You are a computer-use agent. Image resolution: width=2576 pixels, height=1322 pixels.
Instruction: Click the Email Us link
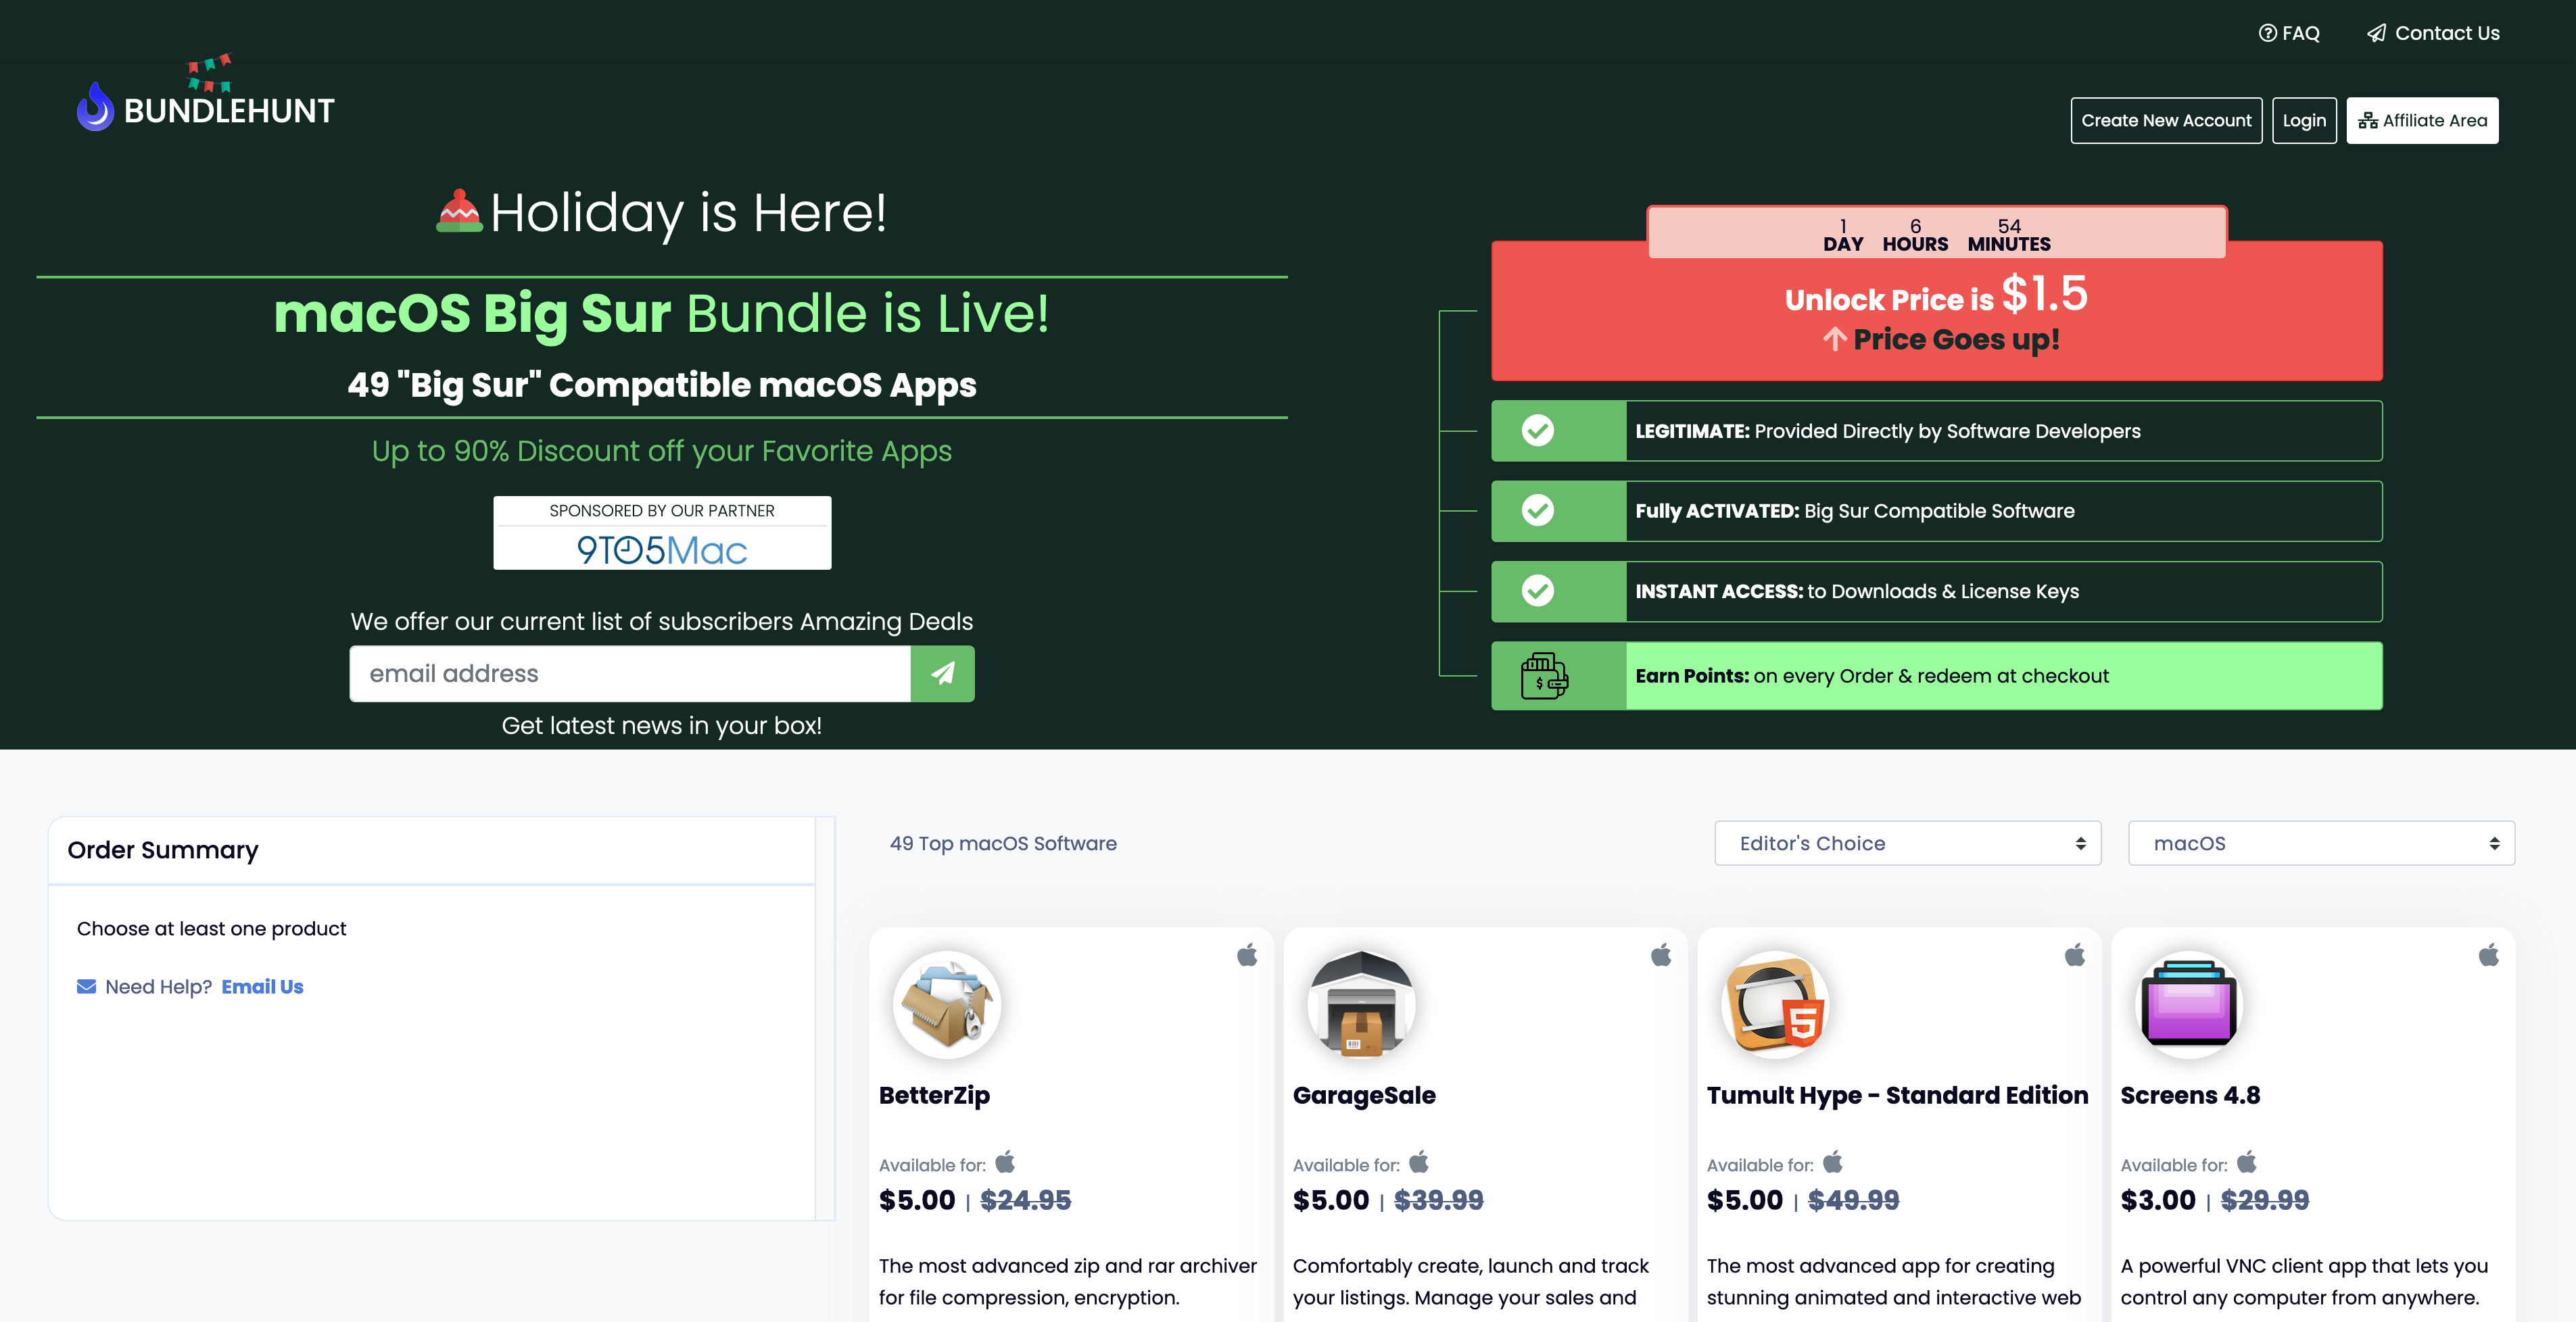[262, 987]
